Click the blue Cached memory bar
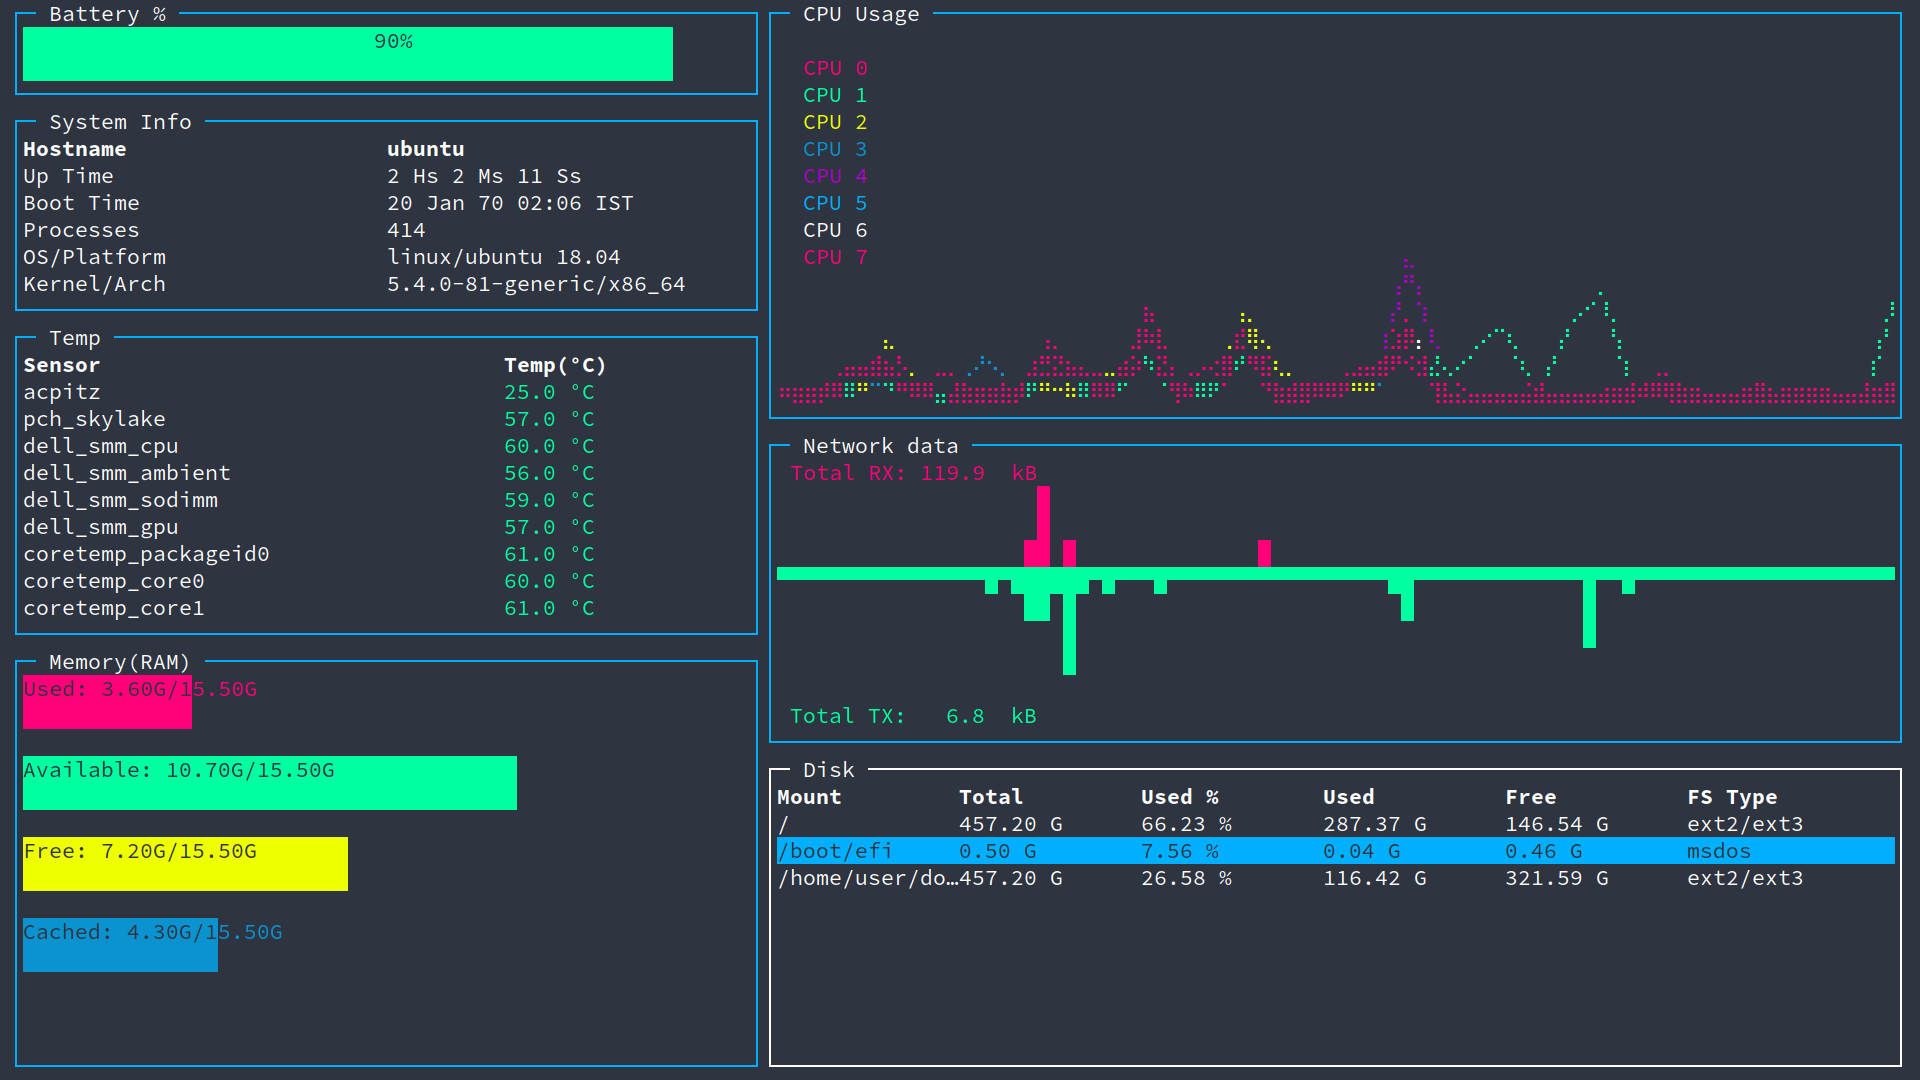 click(120, 946)
